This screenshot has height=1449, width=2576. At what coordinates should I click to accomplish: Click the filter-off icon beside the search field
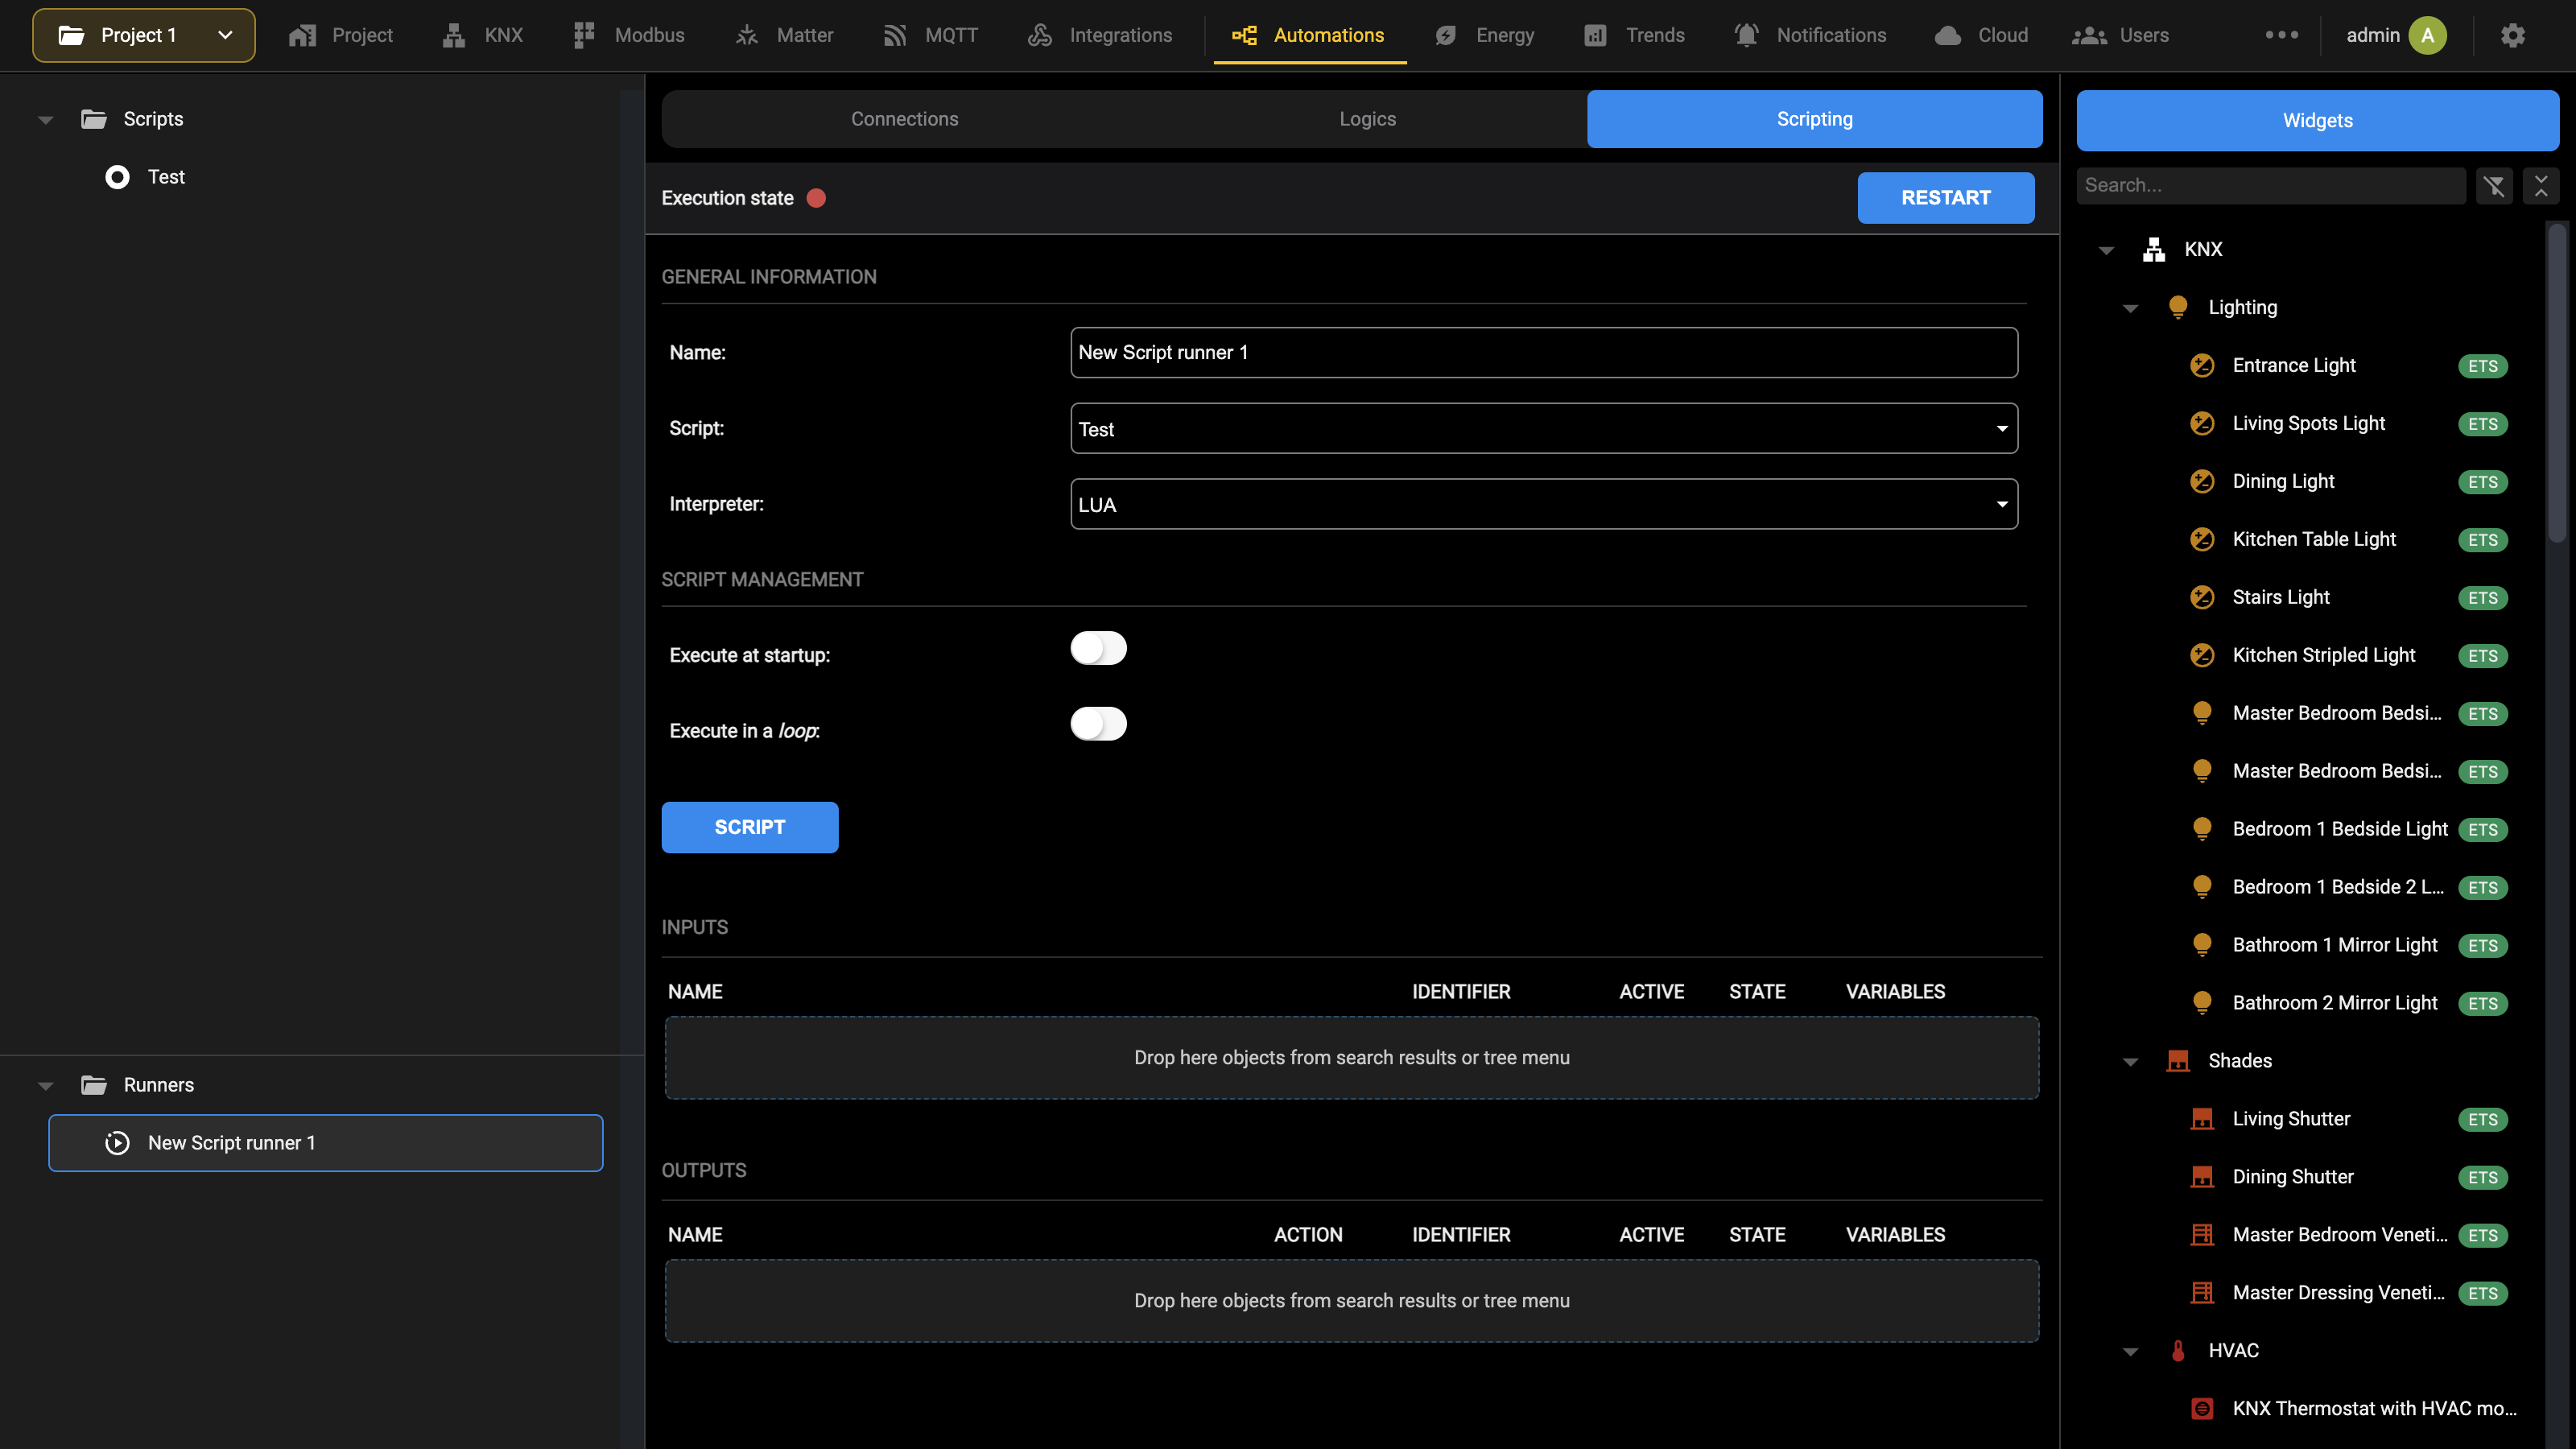[2494, 185]
